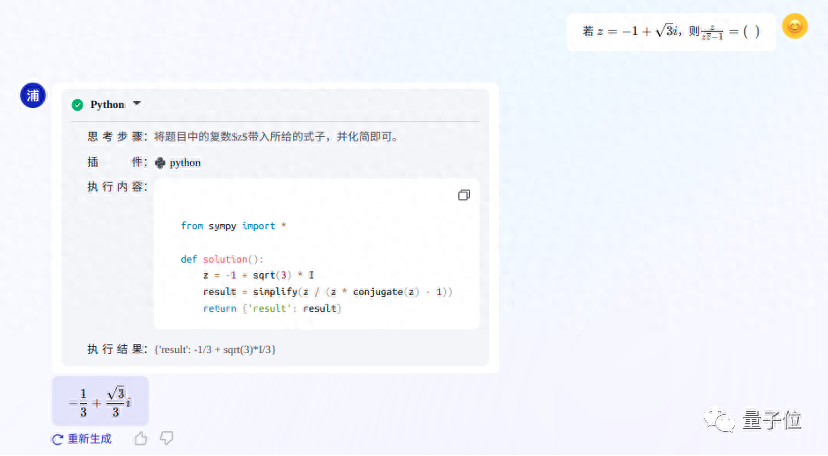Click the execution result output text

tap(215, 349)
